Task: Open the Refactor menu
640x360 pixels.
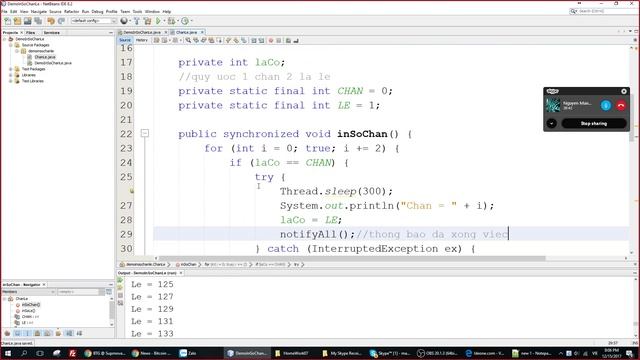Action: (x=71, y=11)
